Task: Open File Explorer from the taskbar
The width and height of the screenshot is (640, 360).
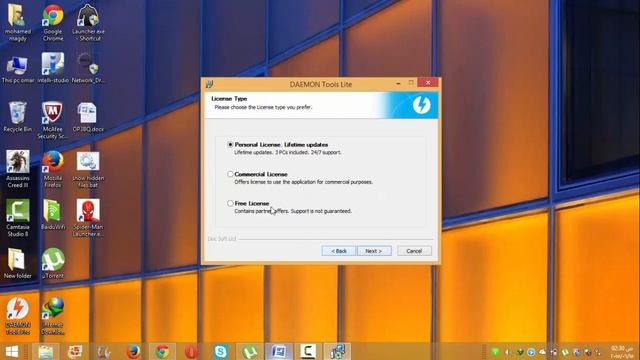Action: [46, 351]
